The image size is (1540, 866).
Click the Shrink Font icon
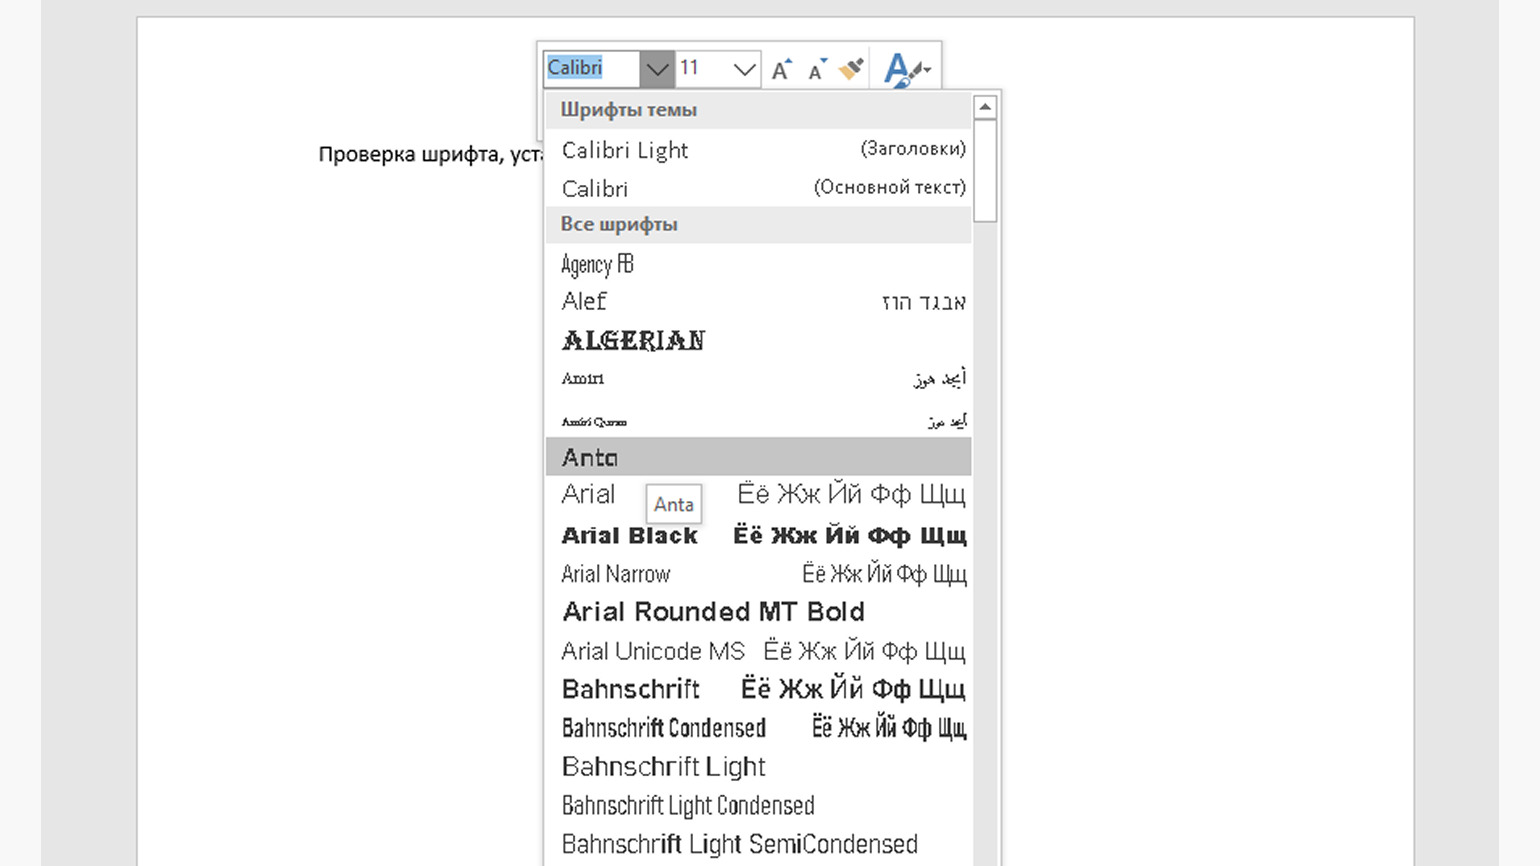tap(814, 68)
